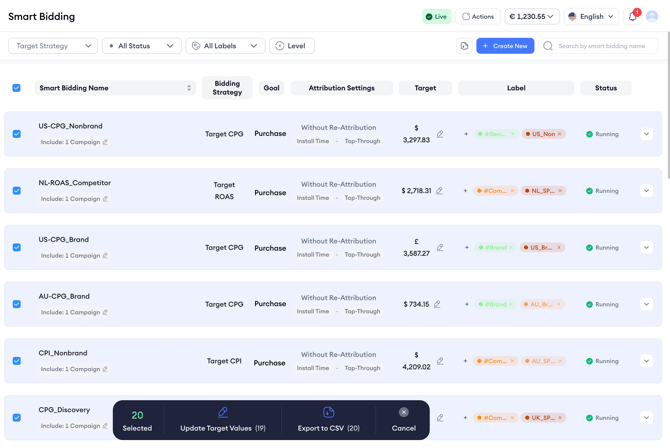
Task: Open the English language selector
Action: click(x=591, y=17)
